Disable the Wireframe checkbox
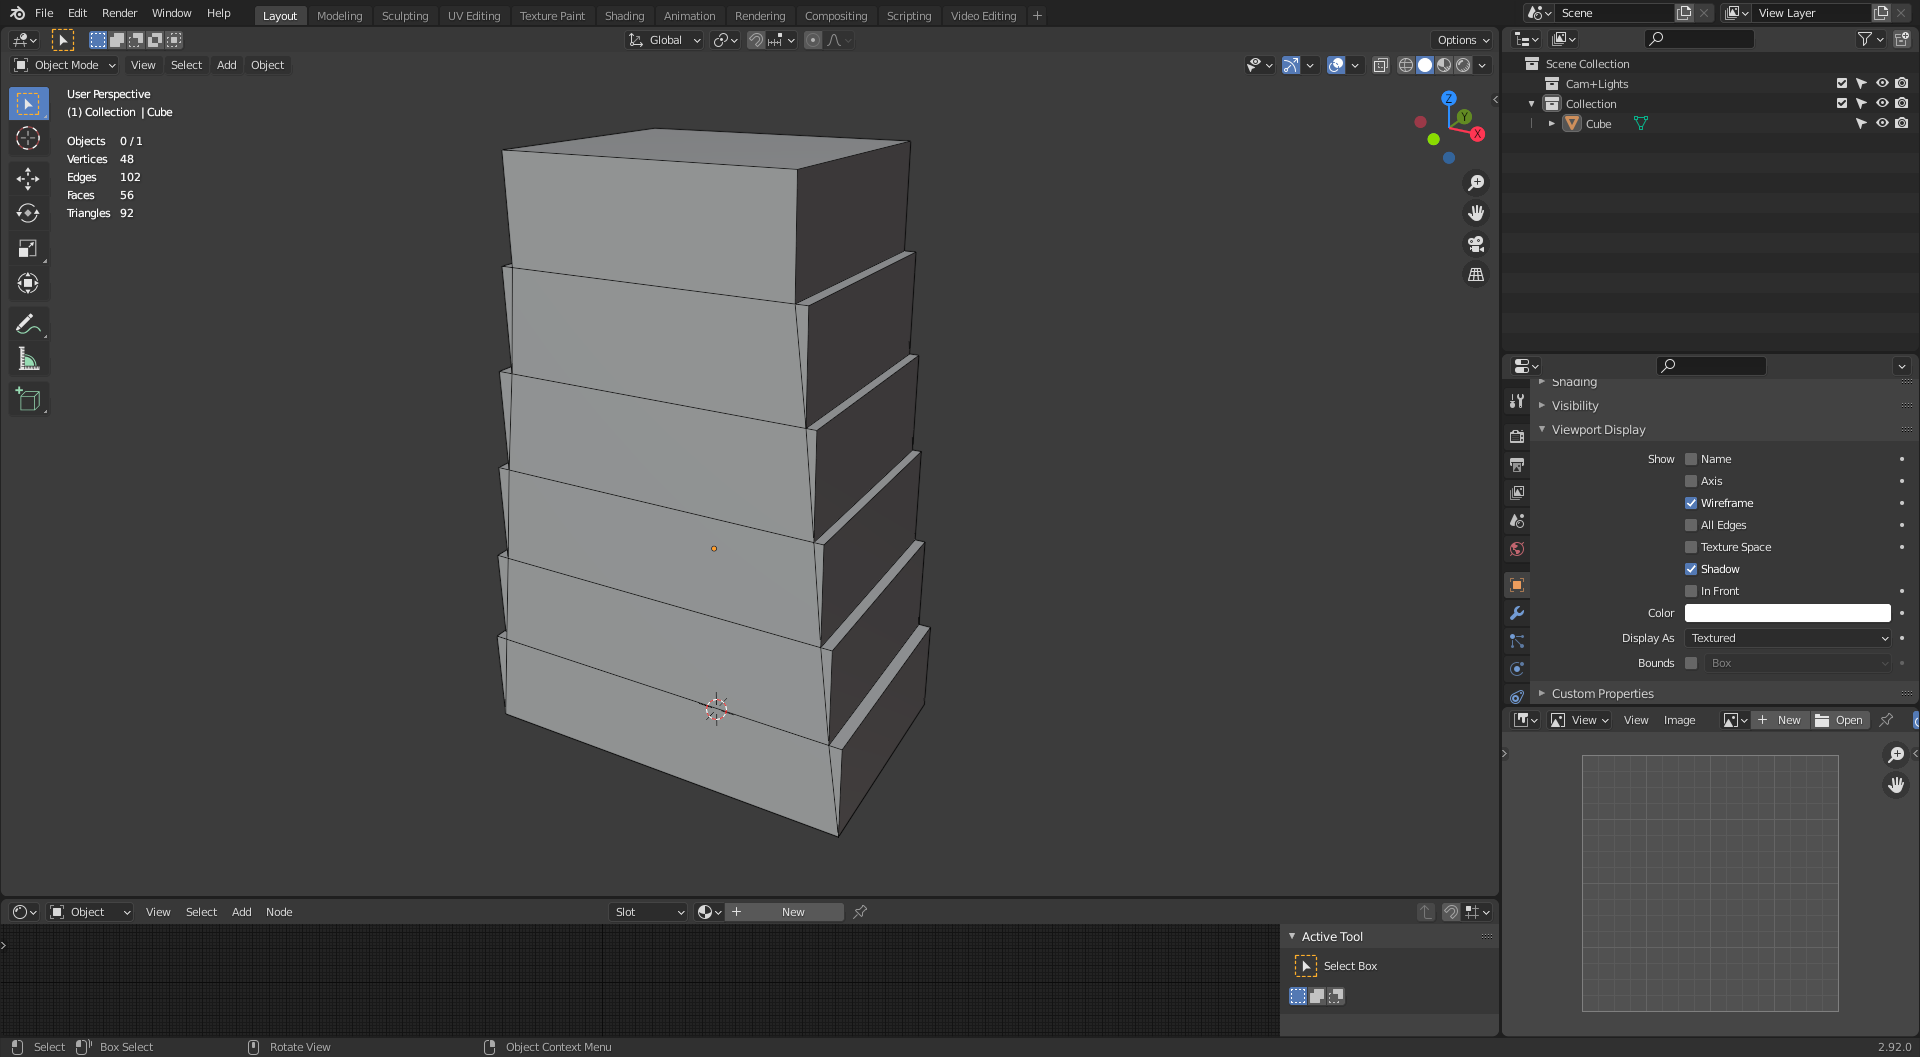 coord(1691,503)
